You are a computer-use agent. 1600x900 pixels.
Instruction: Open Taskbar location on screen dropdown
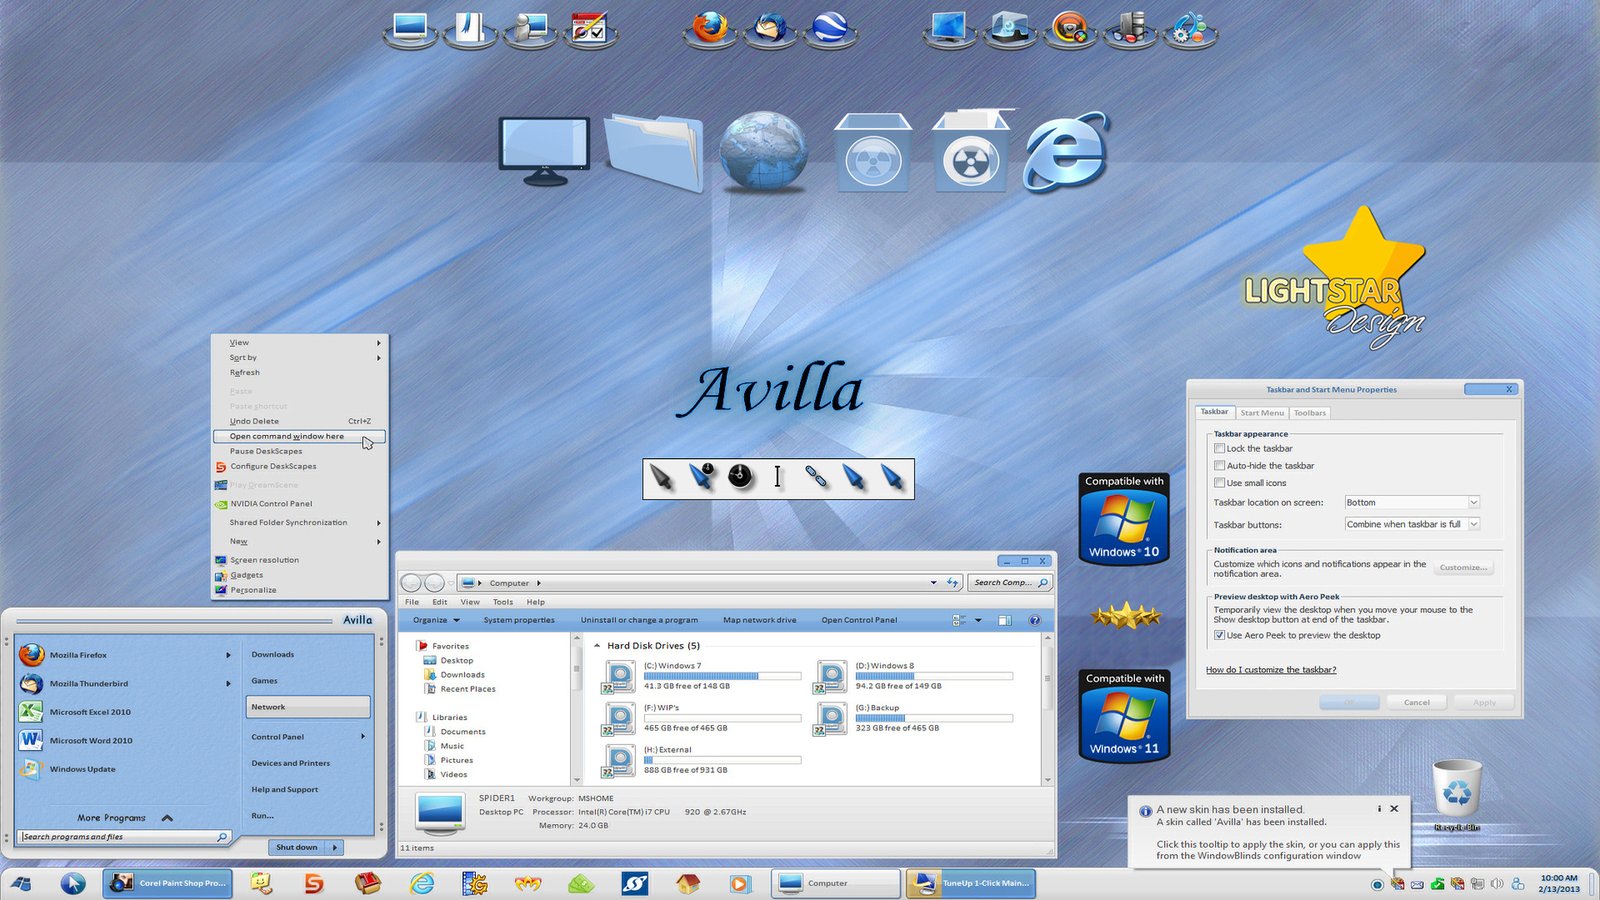[1412, 502]
